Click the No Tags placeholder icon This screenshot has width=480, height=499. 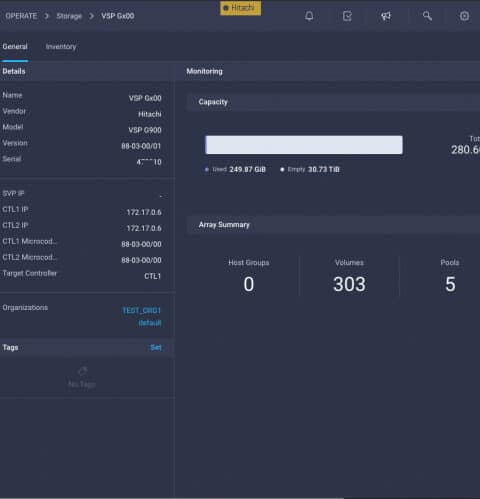[x=82, y=370]
